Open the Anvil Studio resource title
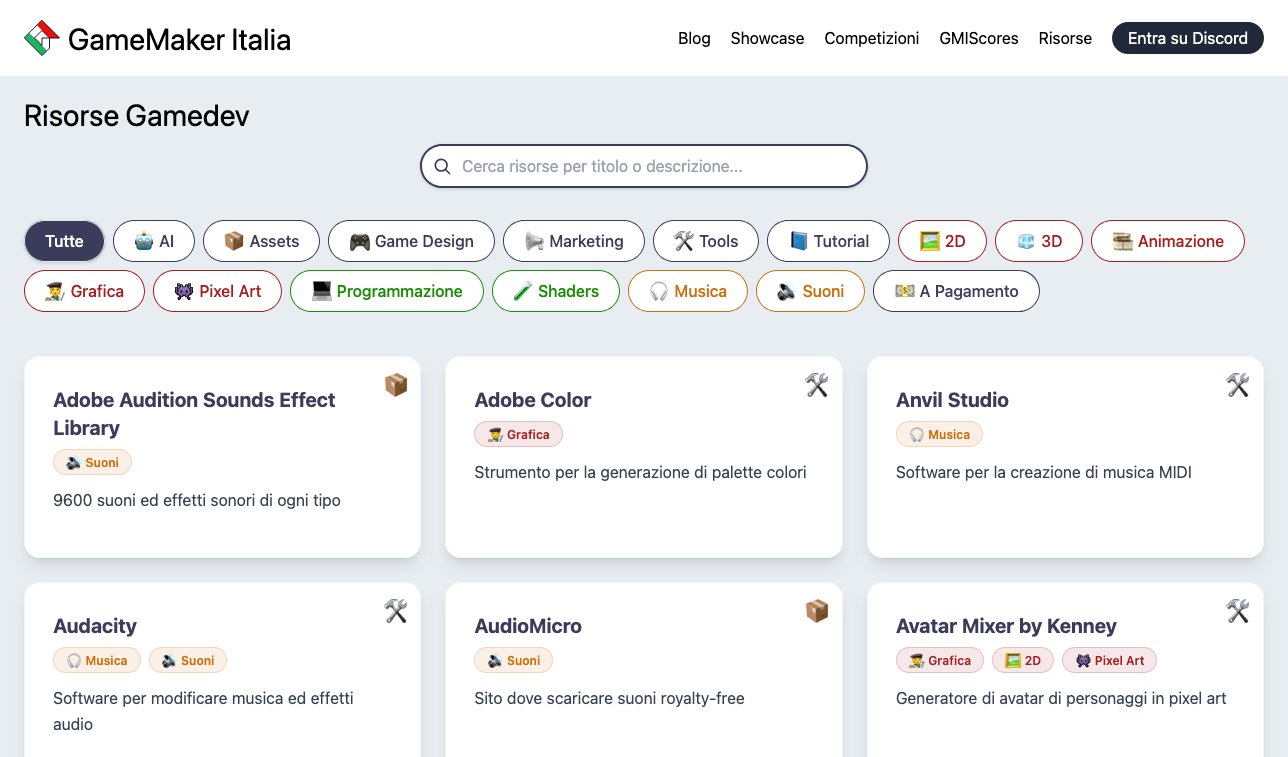1288x757 pixels. (951, 400)
